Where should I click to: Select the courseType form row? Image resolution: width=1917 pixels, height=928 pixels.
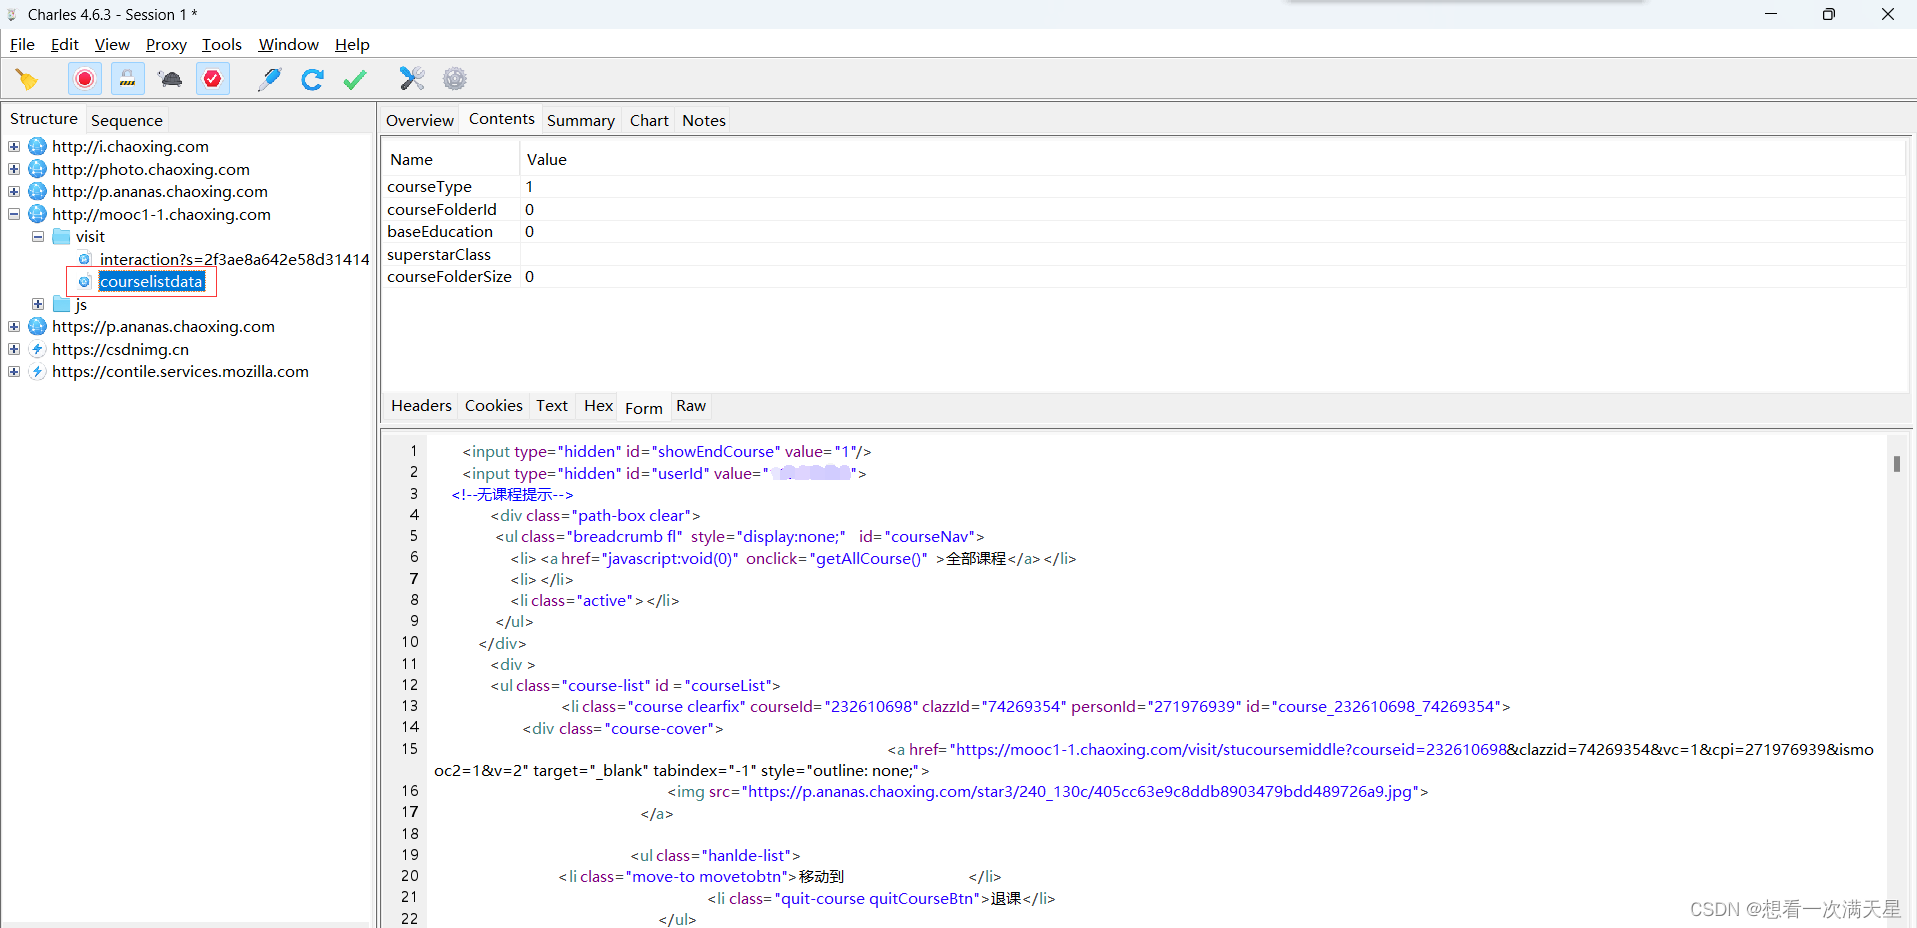(x=1144, y=186)
